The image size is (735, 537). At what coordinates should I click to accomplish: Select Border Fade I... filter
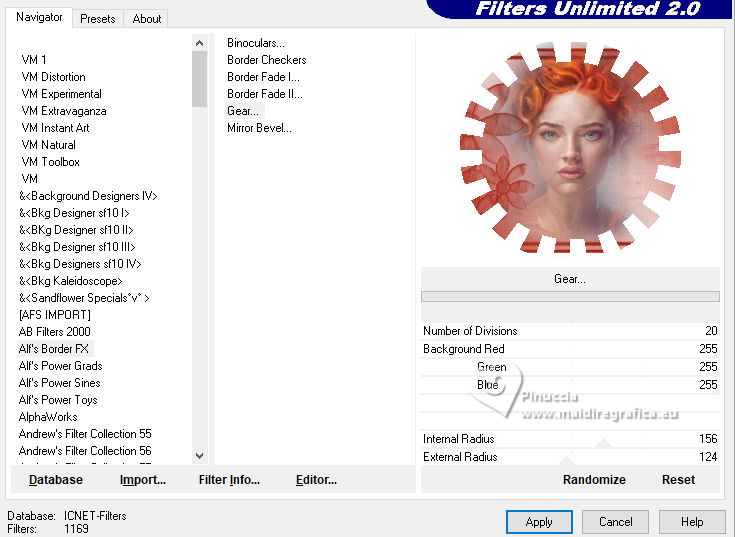coord(263,77)
